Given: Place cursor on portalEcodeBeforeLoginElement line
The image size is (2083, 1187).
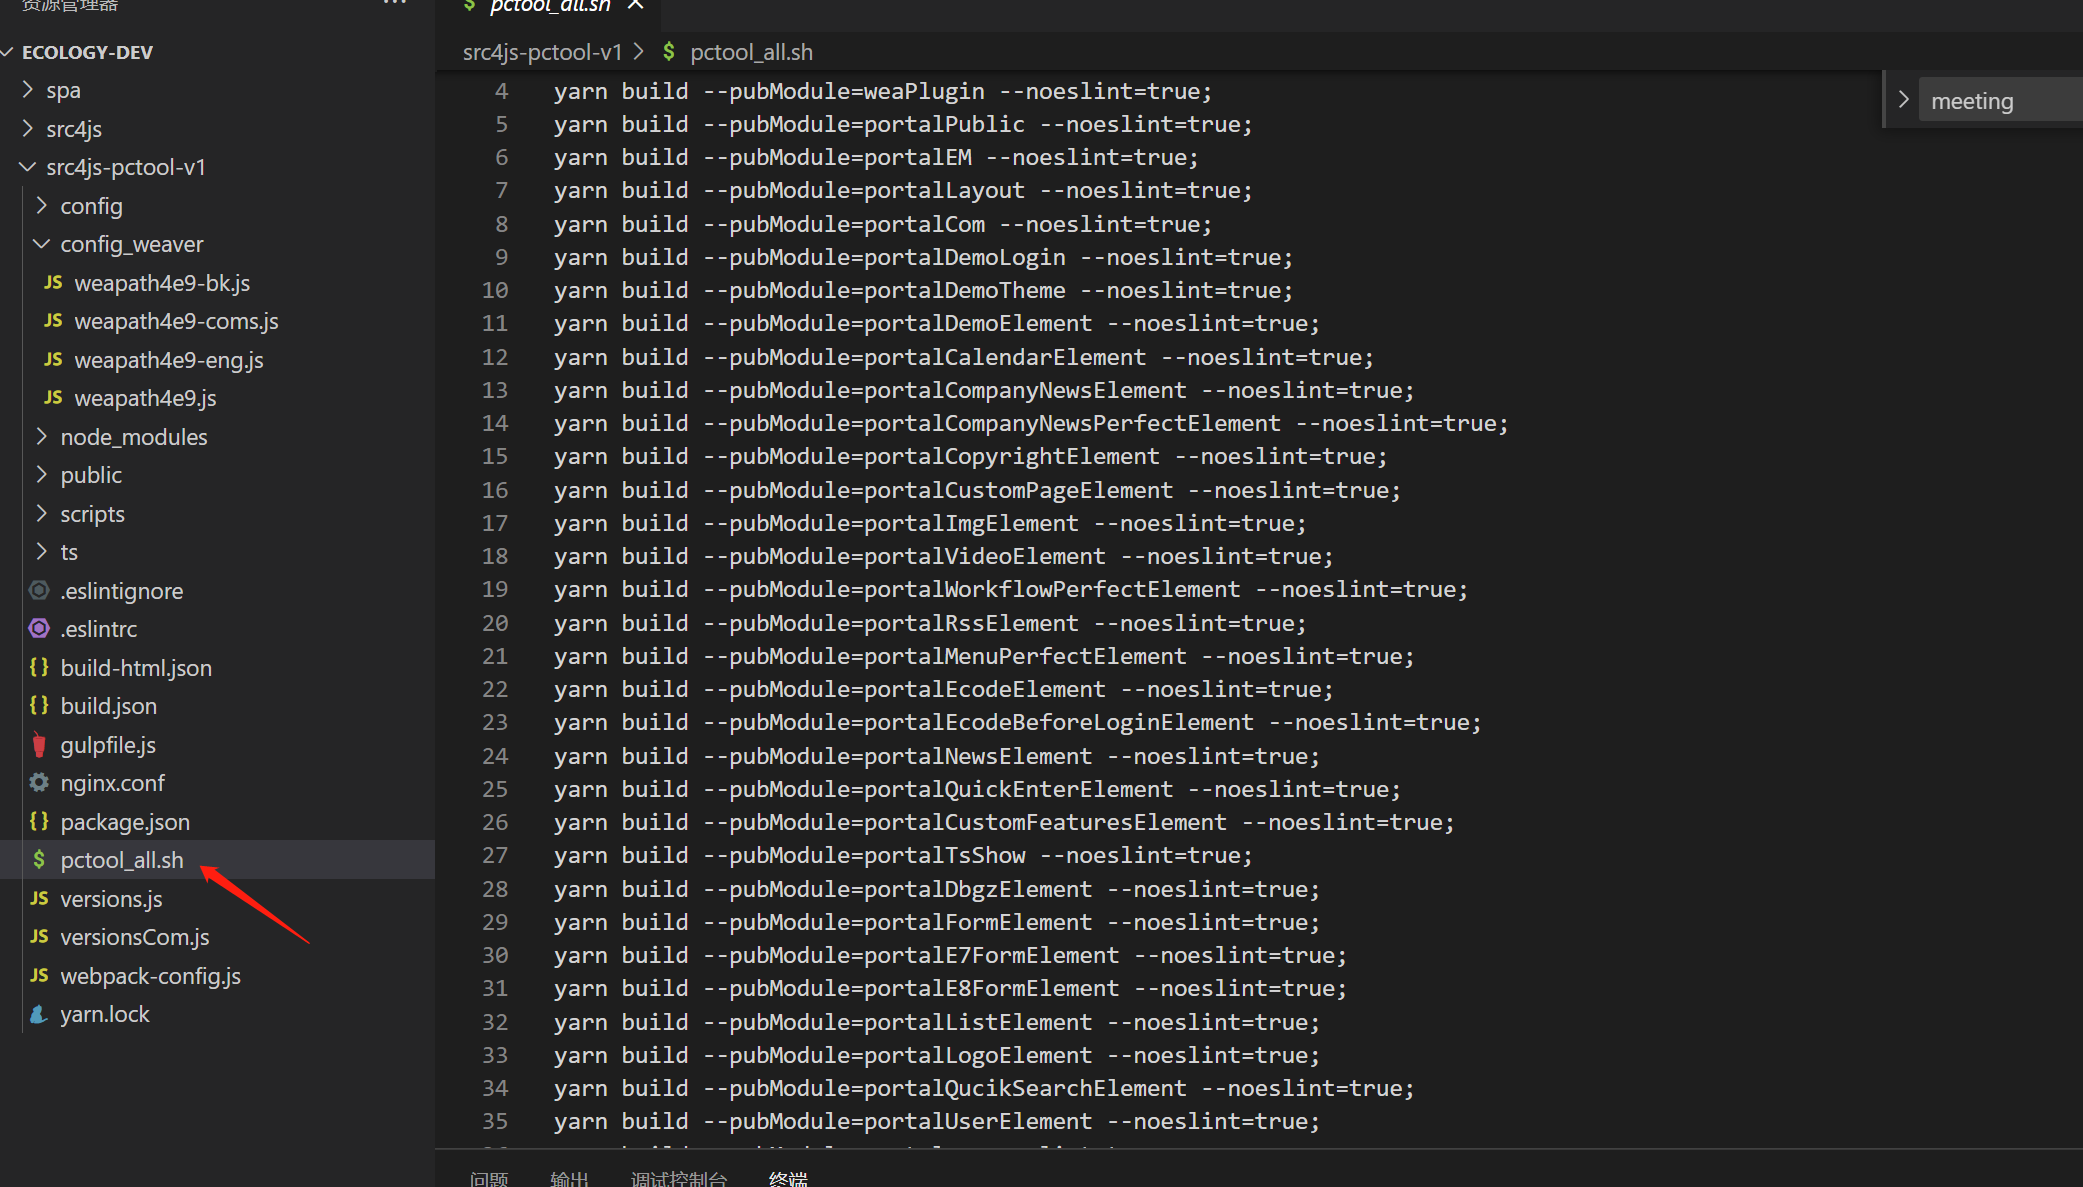Looking at the screenshot, I should 1017,722.
